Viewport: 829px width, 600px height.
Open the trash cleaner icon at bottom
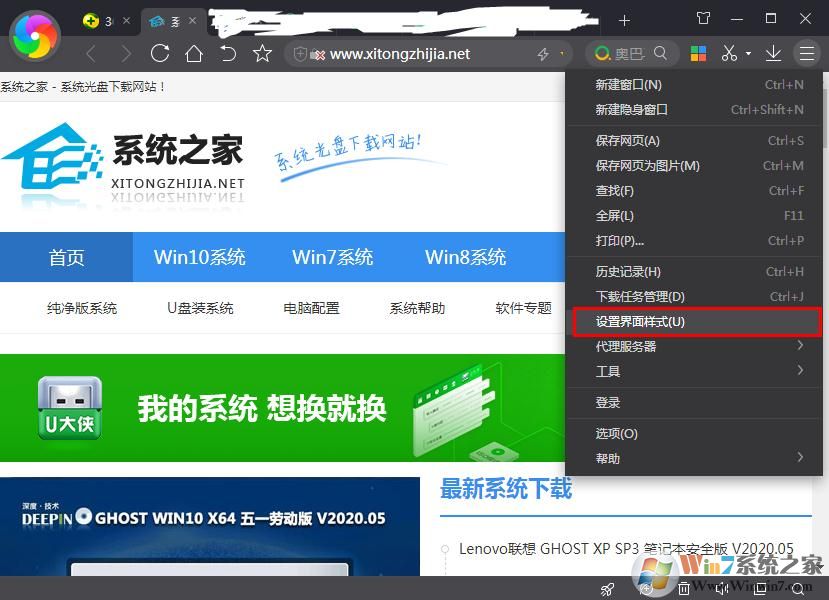(683, 590)
